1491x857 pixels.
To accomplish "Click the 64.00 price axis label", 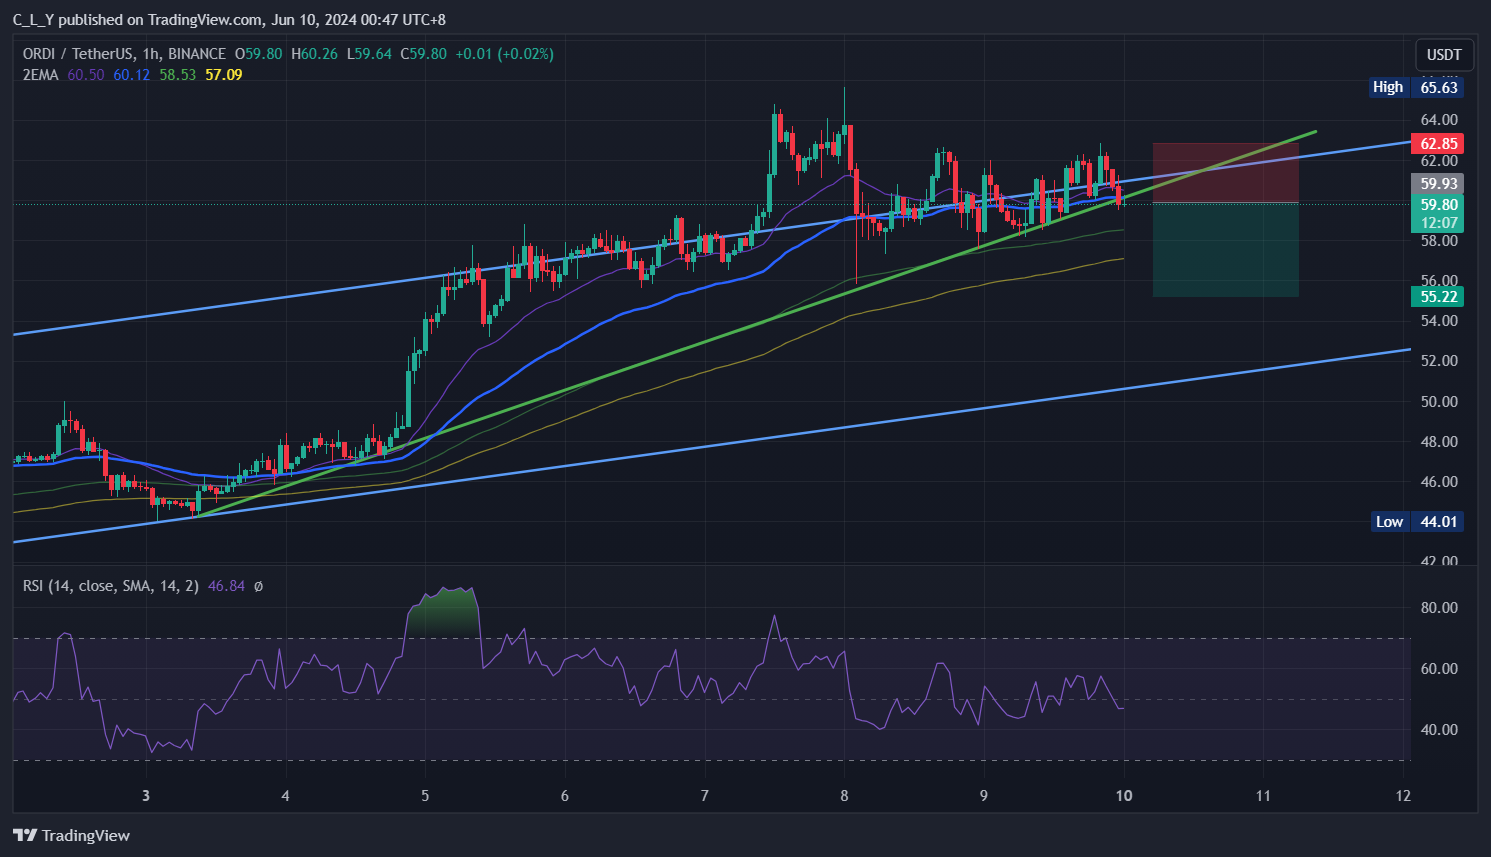I will (1439, 120).
